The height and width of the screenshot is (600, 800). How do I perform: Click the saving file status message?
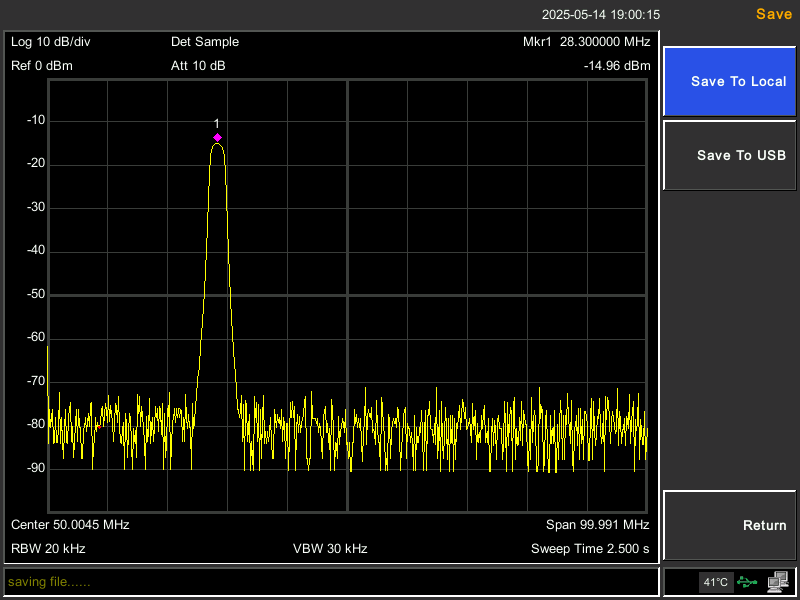coord(49,582)
